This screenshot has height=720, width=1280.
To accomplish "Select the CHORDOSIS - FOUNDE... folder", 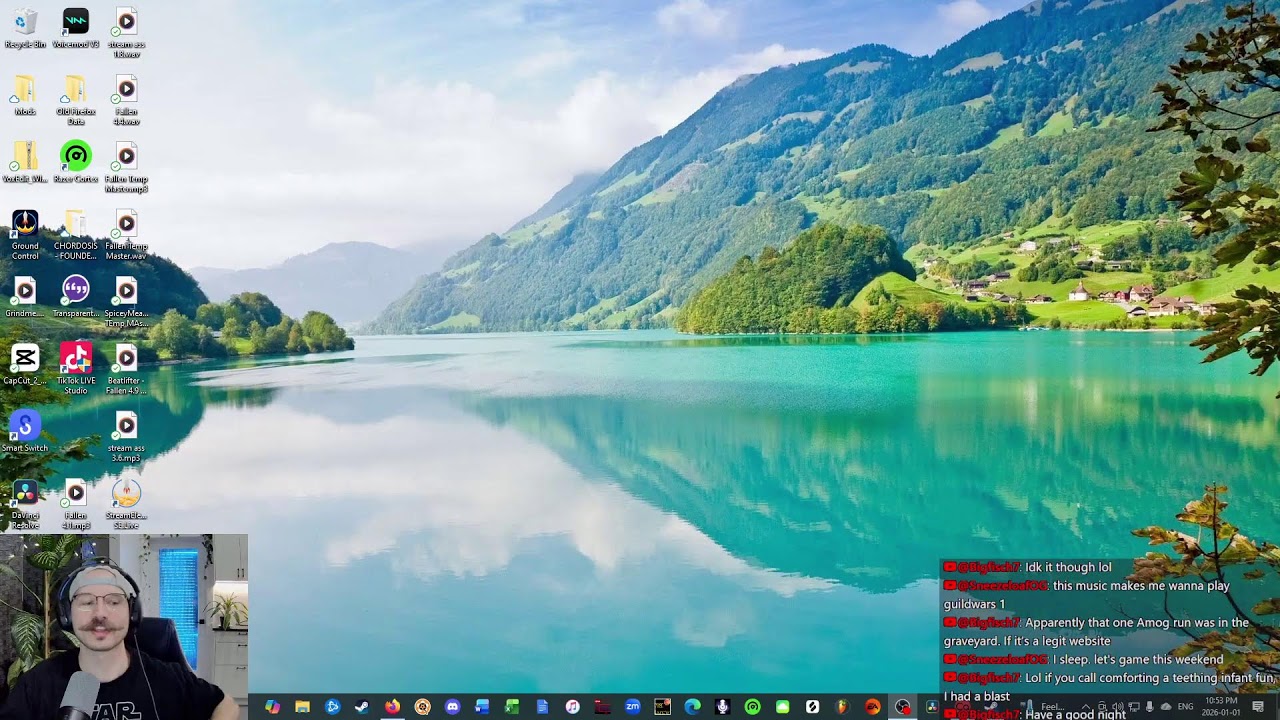I will coord(76,235).
